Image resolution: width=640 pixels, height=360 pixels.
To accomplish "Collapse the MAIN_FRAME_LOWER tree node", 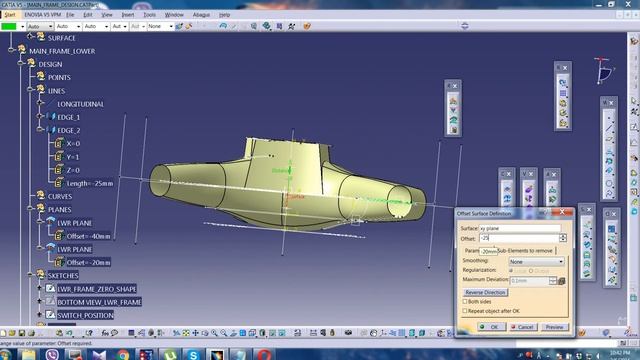I will (11, 50).
